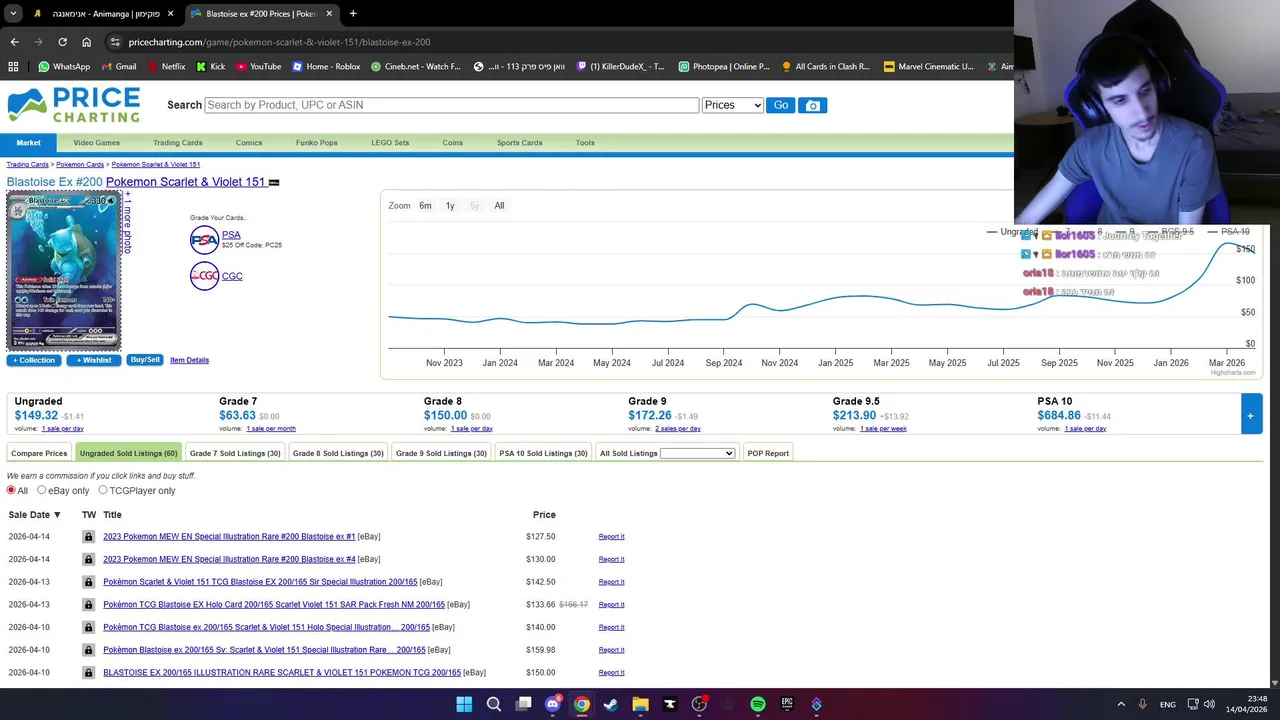Click the Buy/Sell button
Screen dimensions: 1280x720
tap(144, 360)
